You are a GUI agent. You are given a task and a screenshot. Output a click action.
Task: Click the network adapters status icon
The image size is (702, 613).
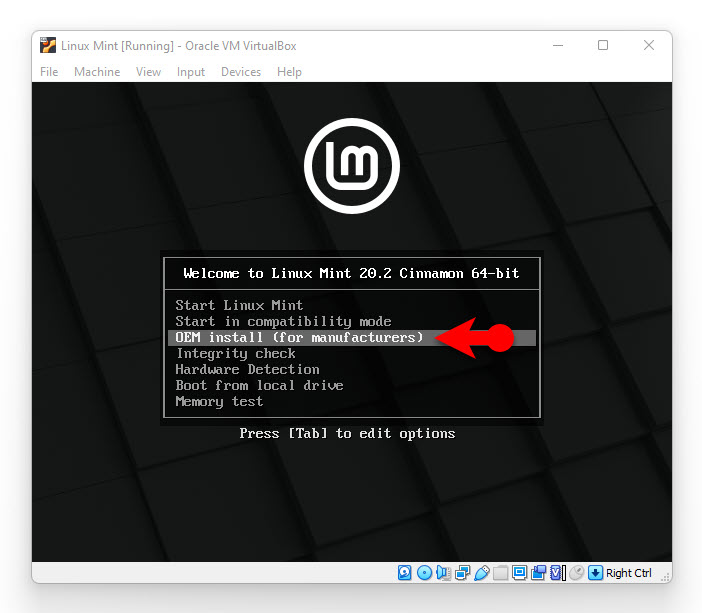pyautogui.click(x=462, y=573)
